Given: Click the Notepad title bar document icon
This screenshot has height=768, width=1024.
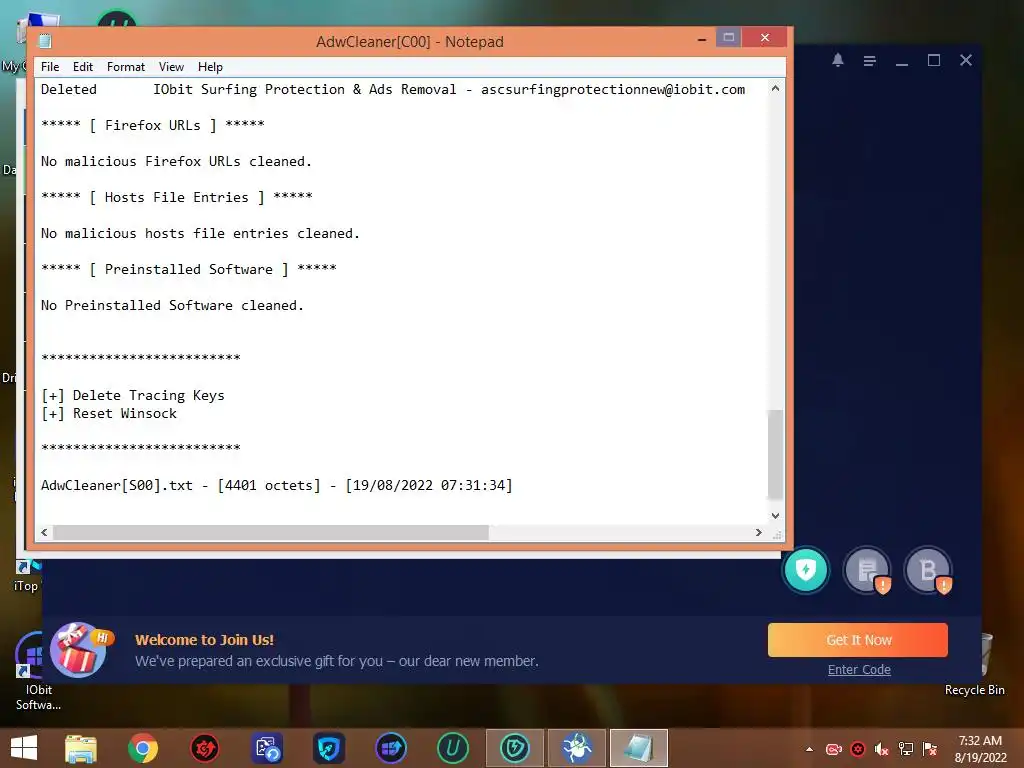Looking at the screenshot, I should tap(45, 41).
